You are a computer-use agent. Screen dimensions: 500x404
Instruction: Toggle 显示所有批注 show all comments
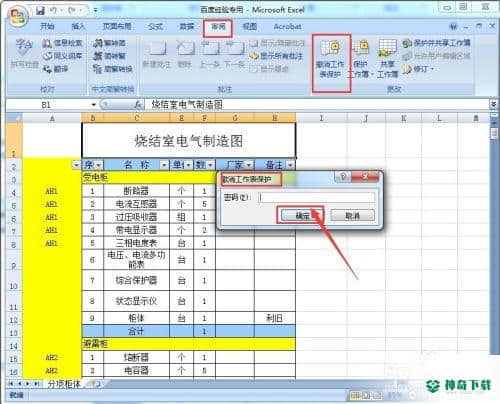(277, 56)
